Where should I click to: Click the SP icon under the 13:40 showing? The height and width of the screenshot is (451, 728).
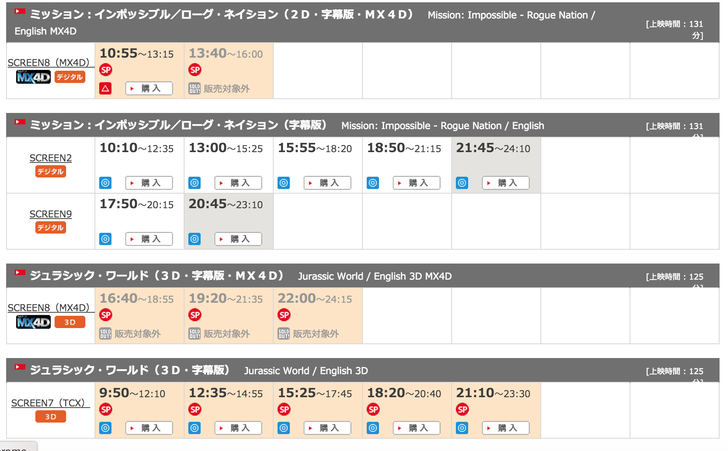(x=195, y=70)
